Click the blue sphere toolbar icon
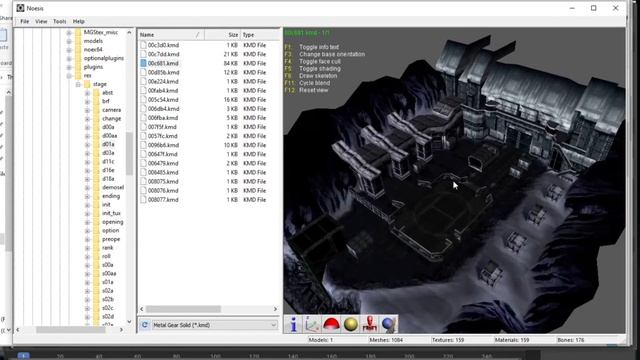The width and height of the screenshot is (640, 360). pos(389,324)
